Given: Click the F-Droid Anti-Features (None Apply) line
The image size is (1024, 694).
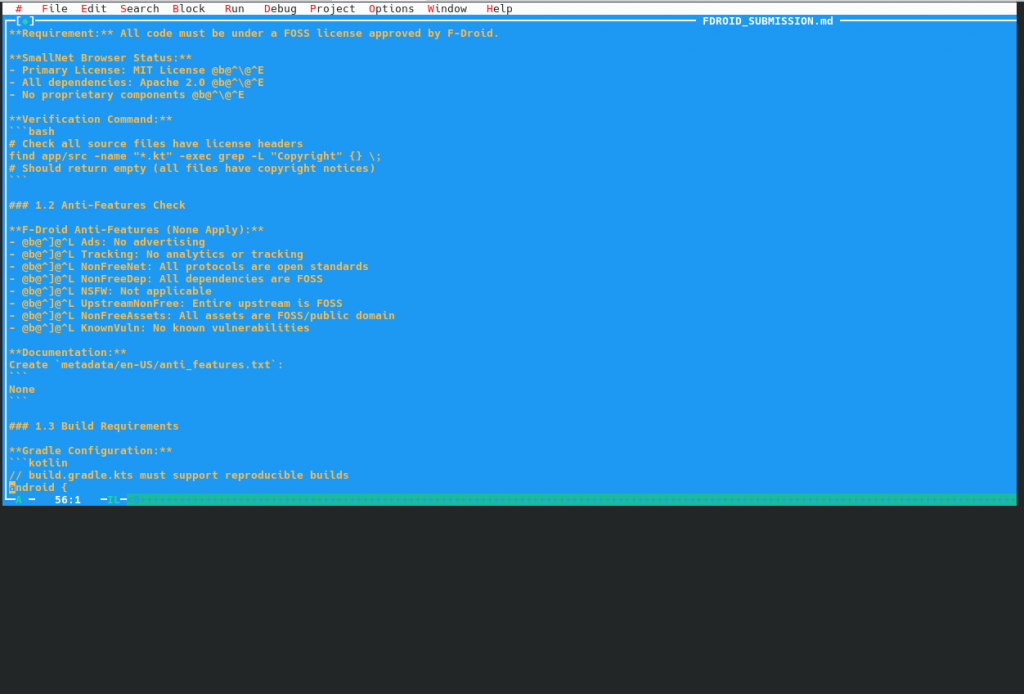Looking at the screenshot, I should point(136,229).
